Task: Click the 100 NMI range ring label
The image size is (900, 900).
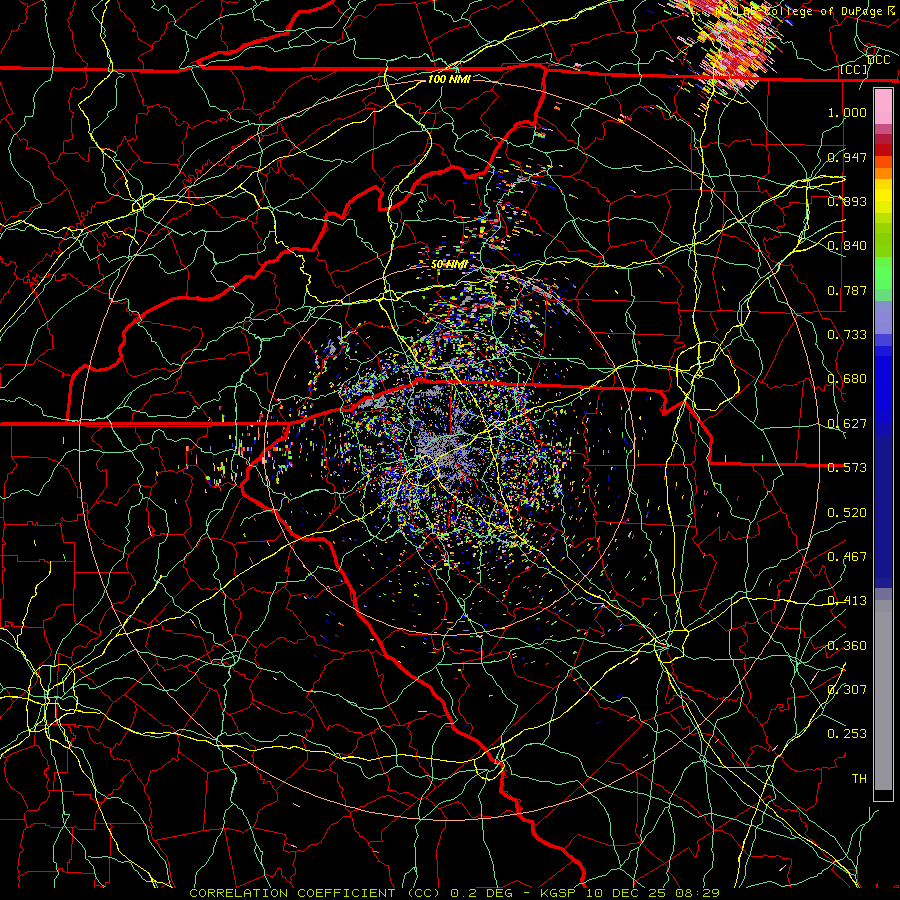Action: pyautogui.click(x=449, y=79)
